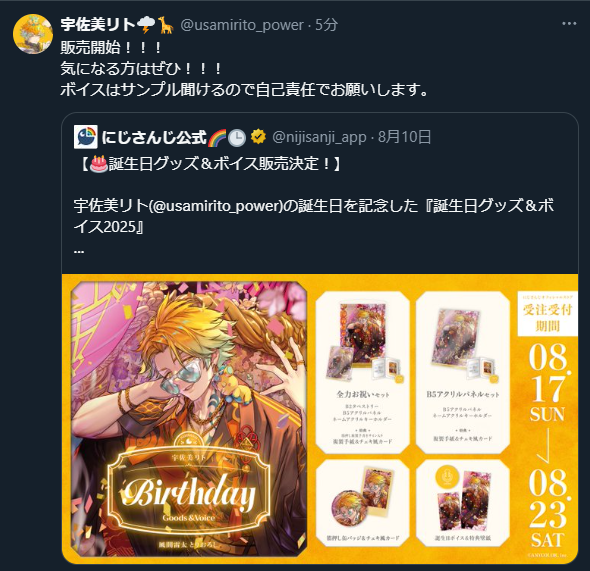The image size is (590, 571).
Task: Open the Birthday Goods & Voice main illustration
Action: coord(189,419)
